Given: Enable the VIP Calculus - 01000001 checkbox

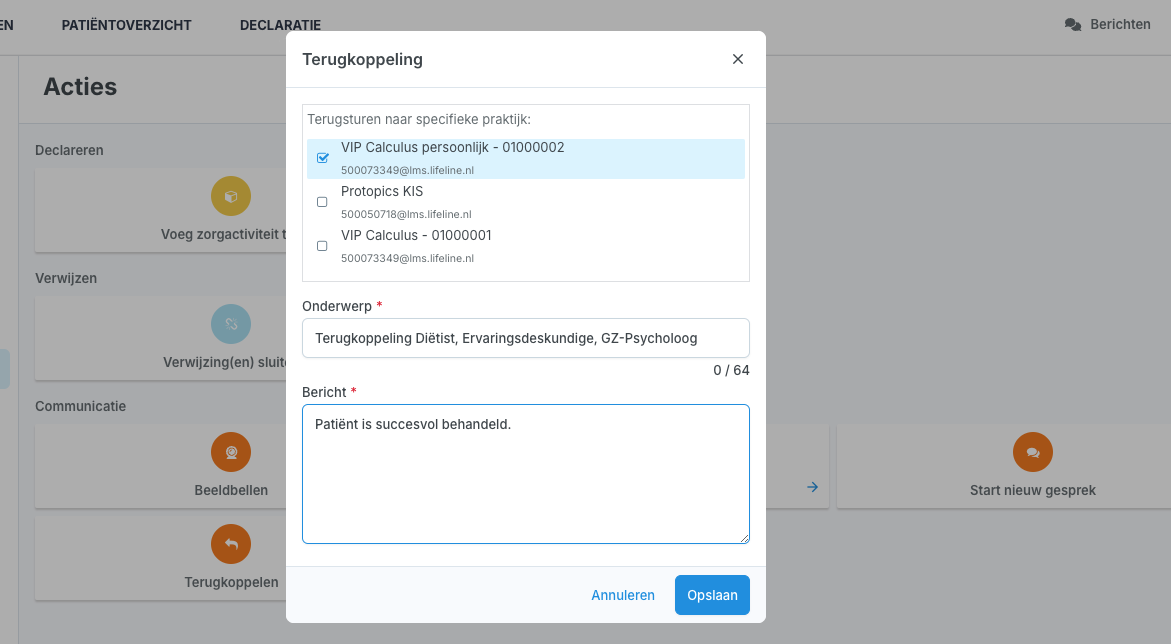Looking at the screenshot, I should click(322, 246).
